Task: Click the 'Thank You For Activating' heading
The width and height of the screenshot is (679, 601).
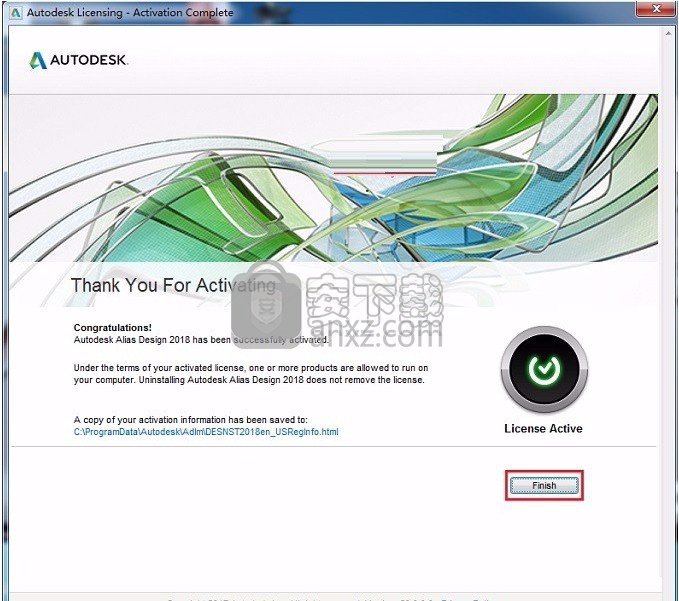Action: coord(173,285)
